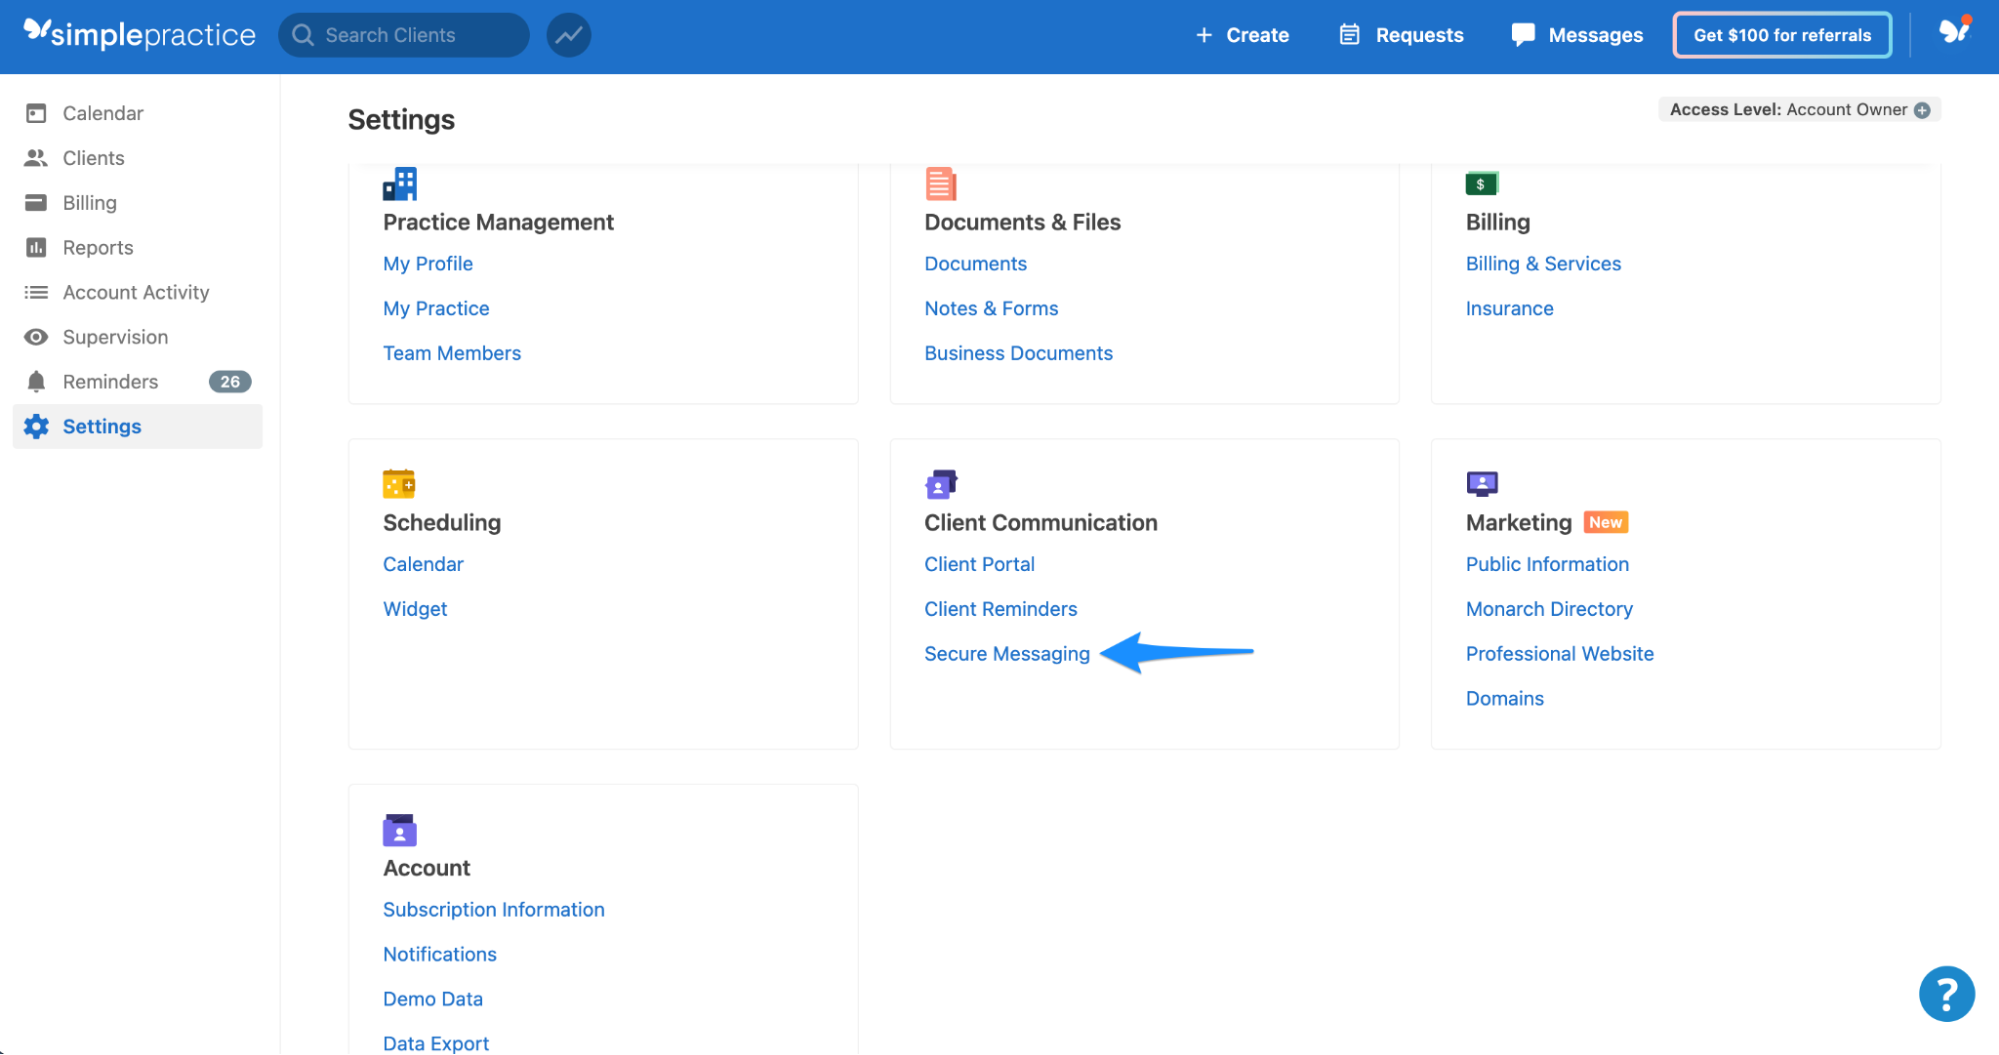Open the Team Members link

point(452,352)
